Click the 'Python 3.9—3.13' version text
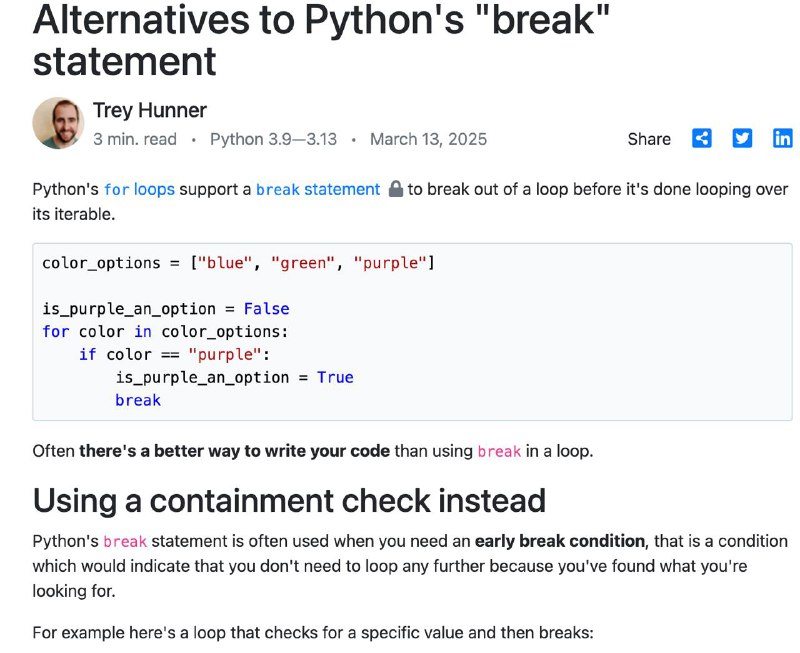The height and width of the screenshot is (653, 800). [x=273, y=139]
